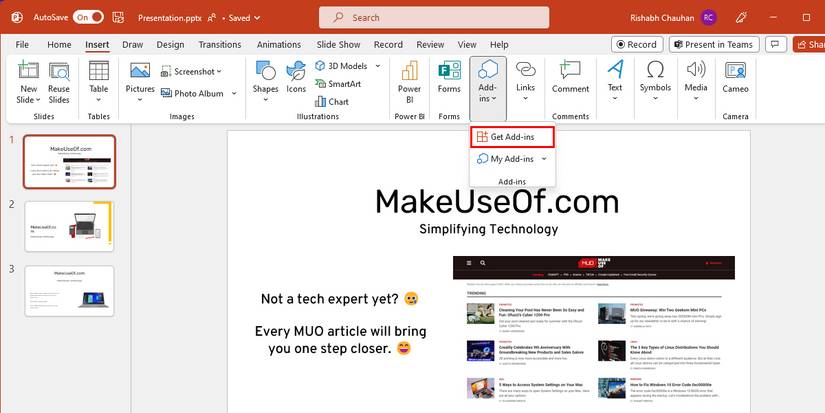Screen dimensions: 825x413
Task: Click the Share button
Action: pos(809,45)
